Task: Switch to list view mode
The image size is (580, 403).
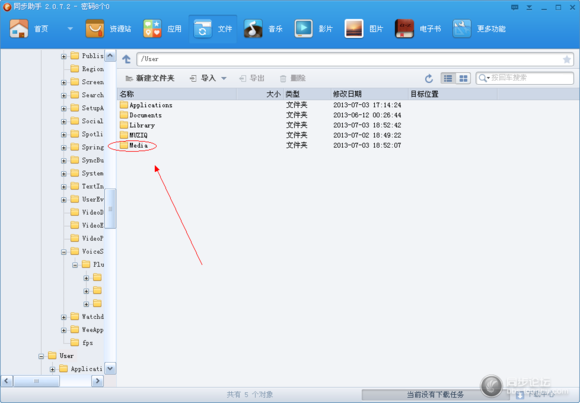Action: click(448, 78)
